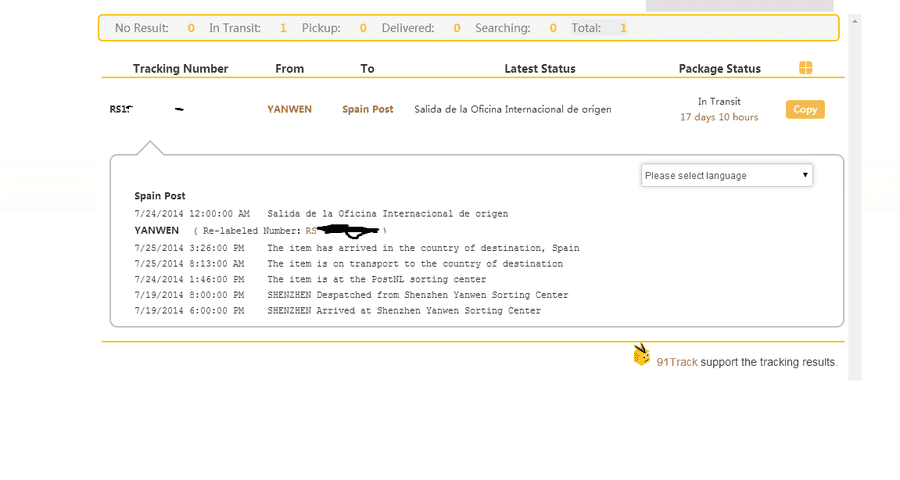
Task: Select the In Transit count filter
Action: coord(247,28)
